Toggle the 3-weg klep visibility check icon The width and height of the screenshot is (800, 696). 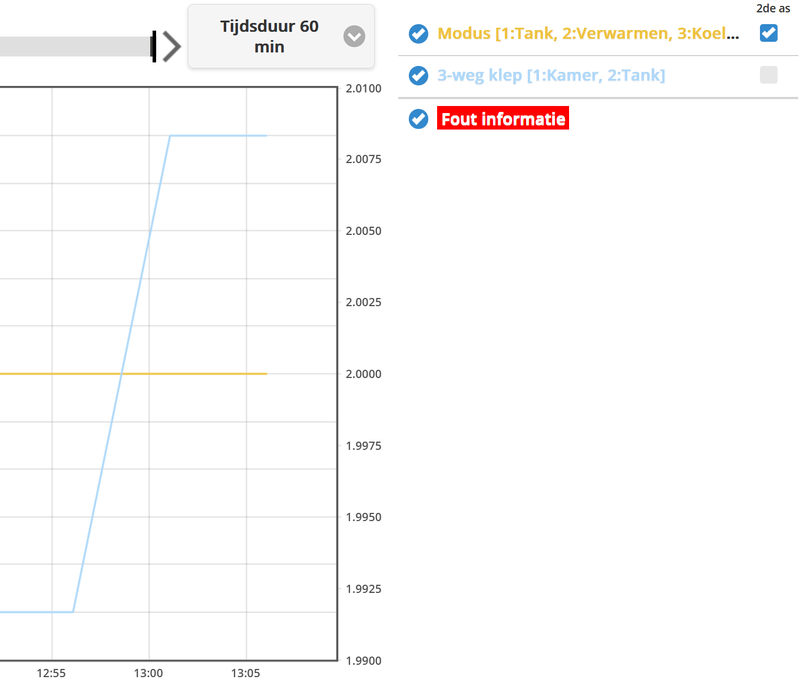(419, 75)
